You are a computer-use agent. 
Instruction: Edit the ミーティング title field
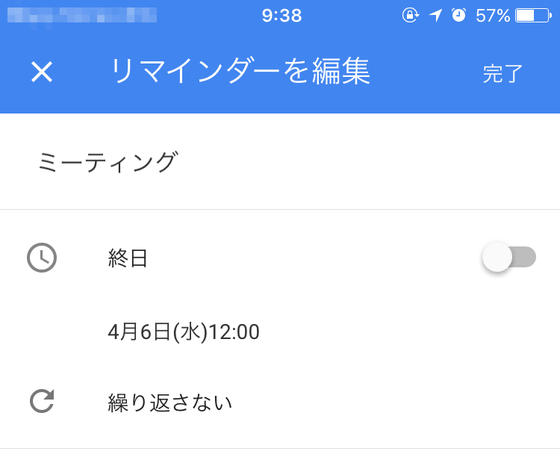click(280, 162)
